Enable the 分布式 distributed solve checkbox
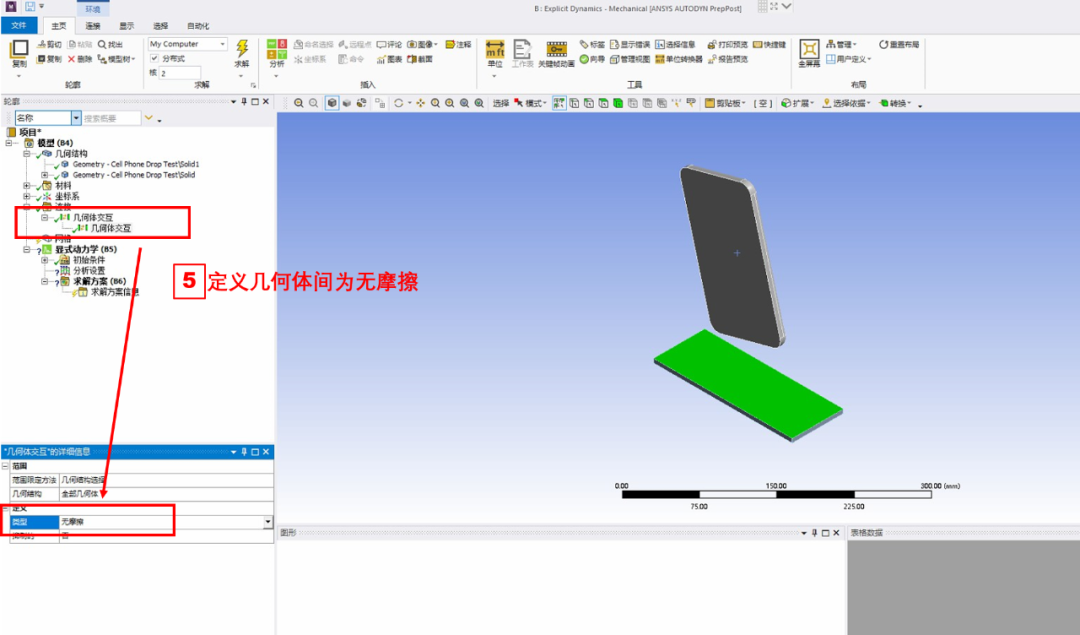Screen dimensions: 1080x635 pos(154,60)
